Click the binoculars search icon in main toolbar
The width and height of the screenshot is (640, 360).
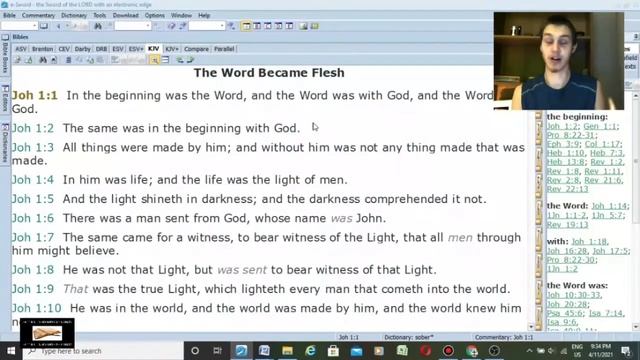(98, 26)
